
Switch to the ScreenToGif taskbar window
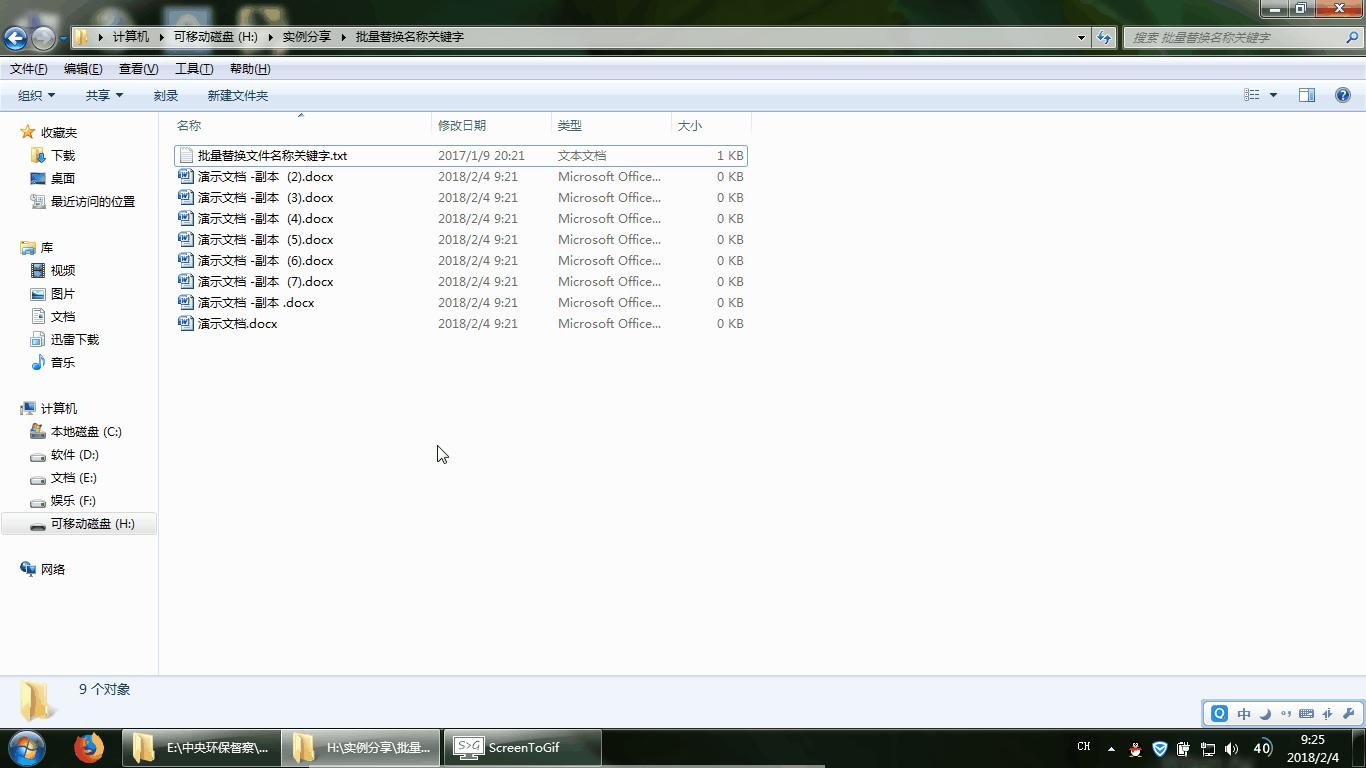click(x=522, y=747)
